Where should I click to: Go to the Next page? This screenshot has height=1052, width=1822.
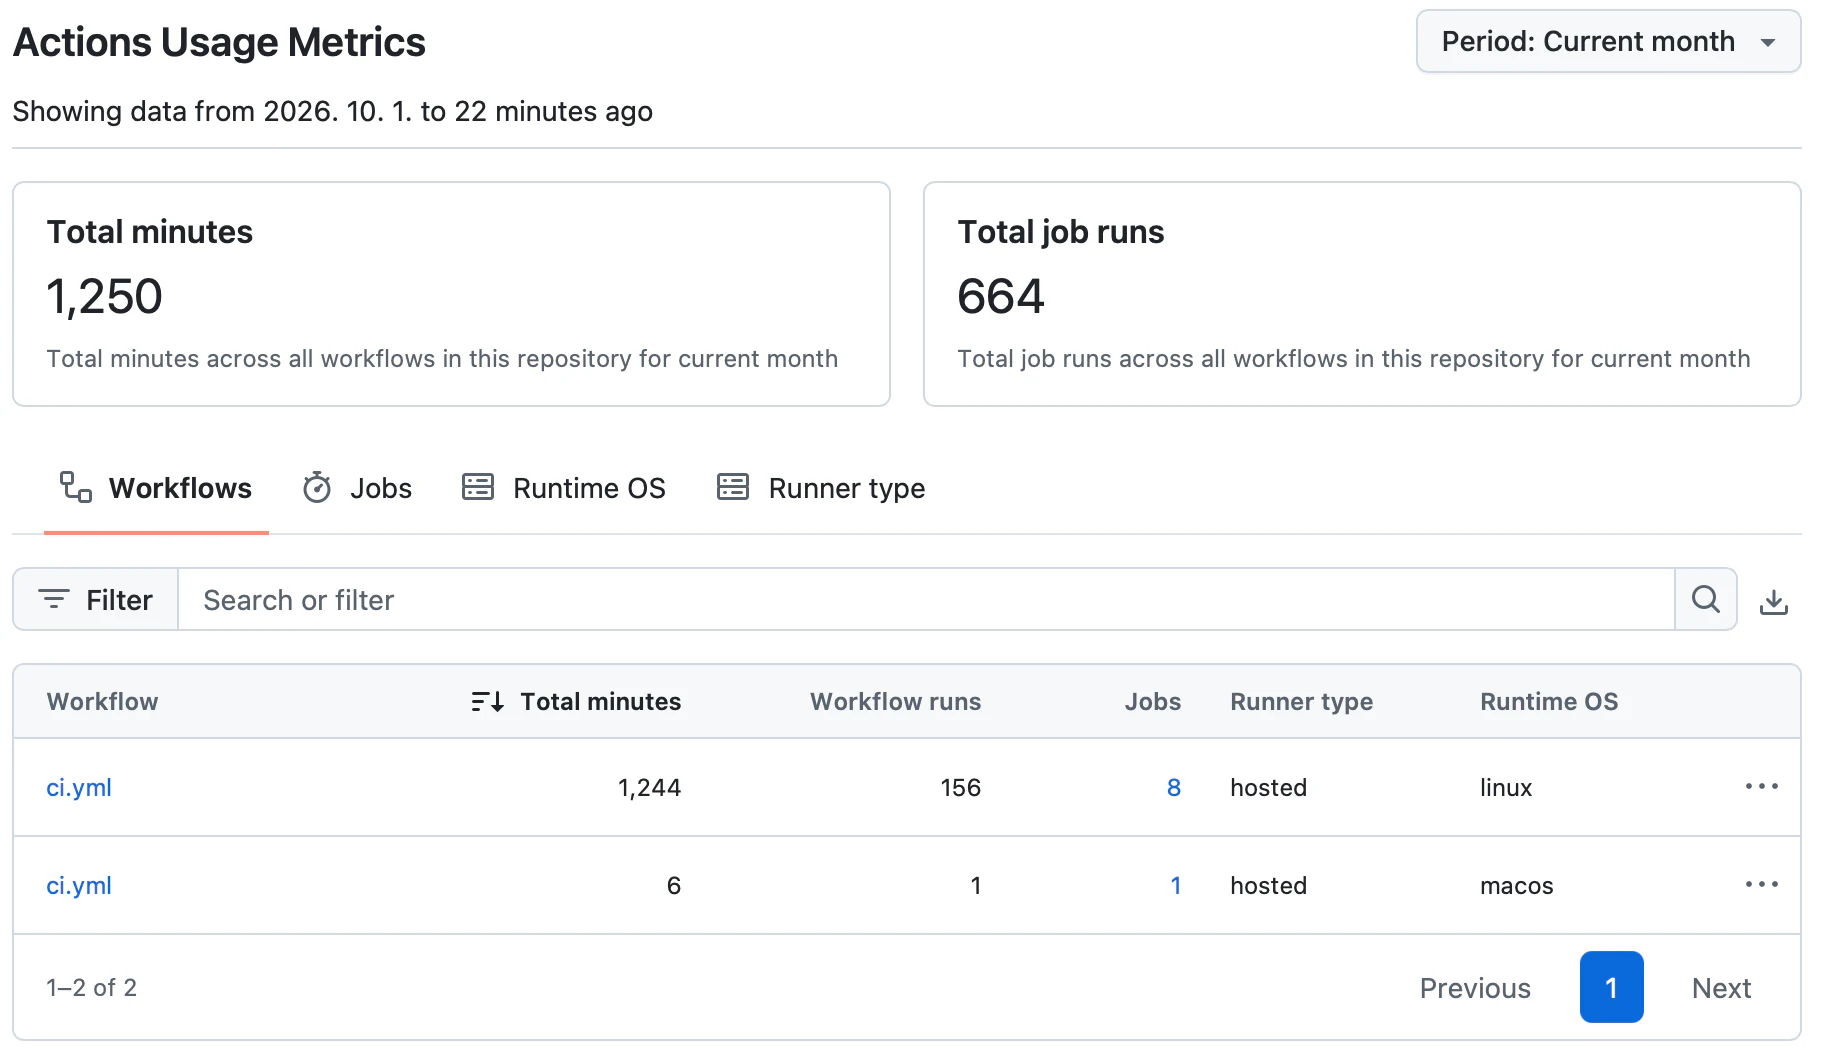pos(1721,988)
